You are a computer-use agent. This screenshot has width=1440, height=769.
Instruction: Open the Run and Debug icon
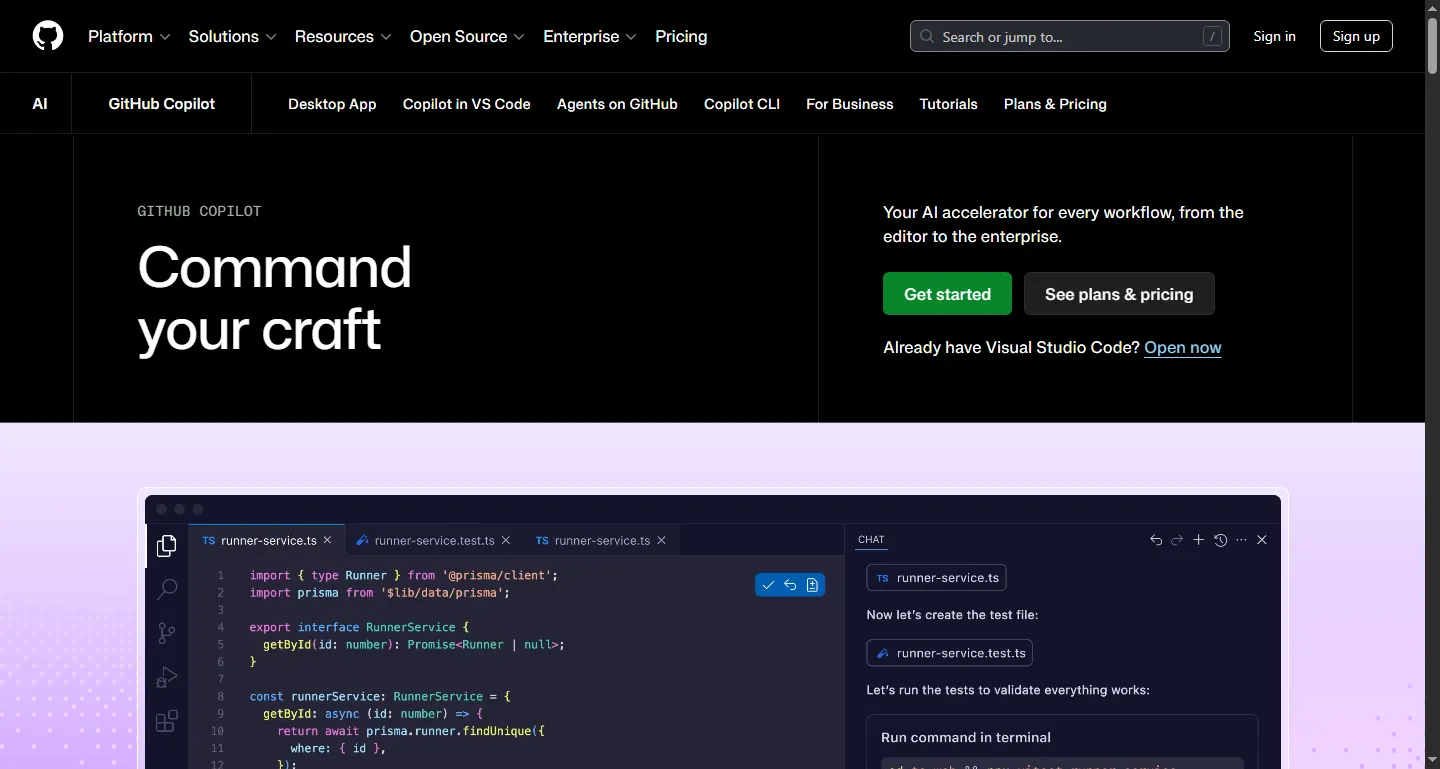(167, 677)
